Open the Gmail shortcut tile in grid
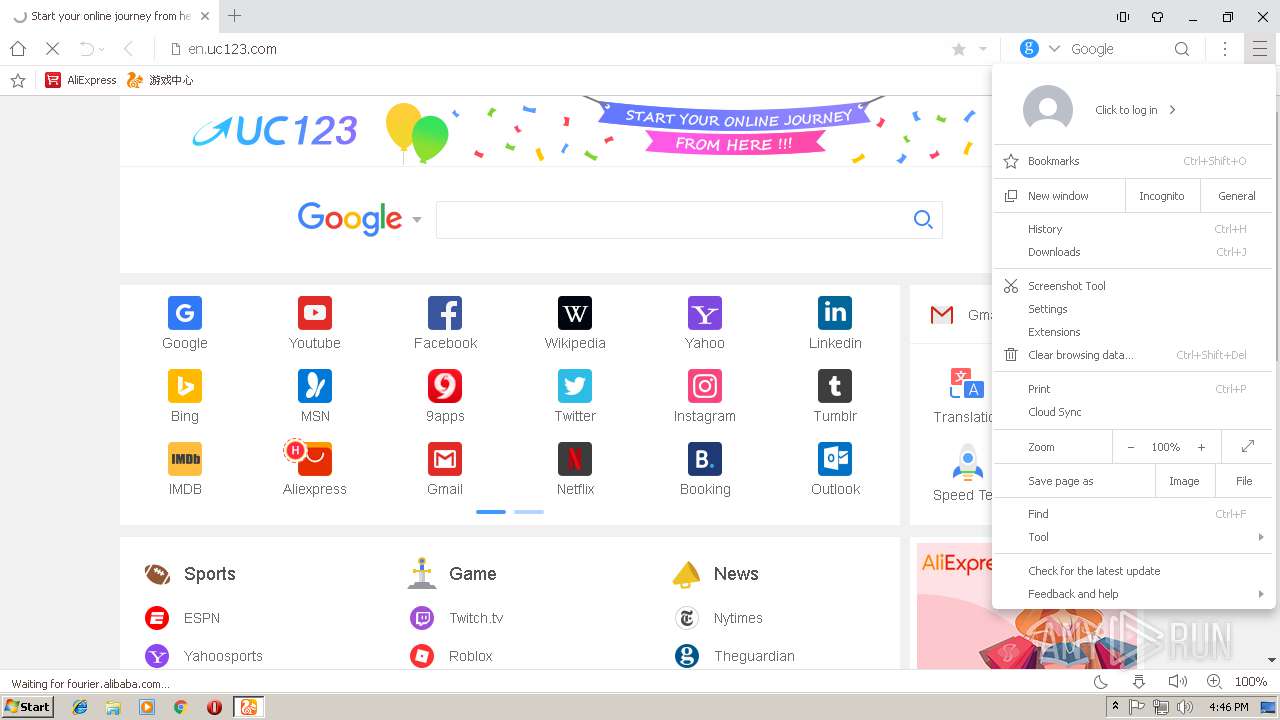This screenshot has height=720, width=1280. (x=445, y=469)
